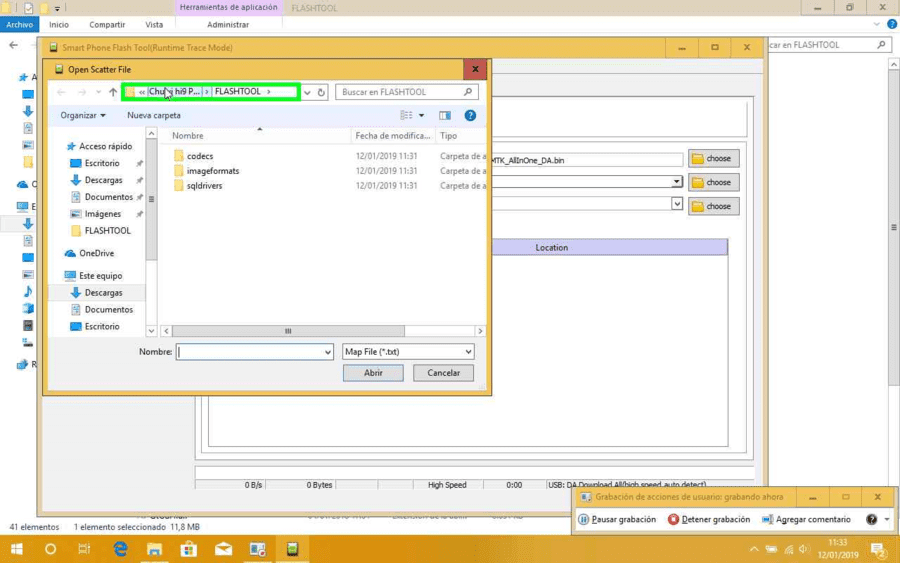Select Este equipo in navigation pane
Viewport: 900px width, 563px height.
click(100, 276)
